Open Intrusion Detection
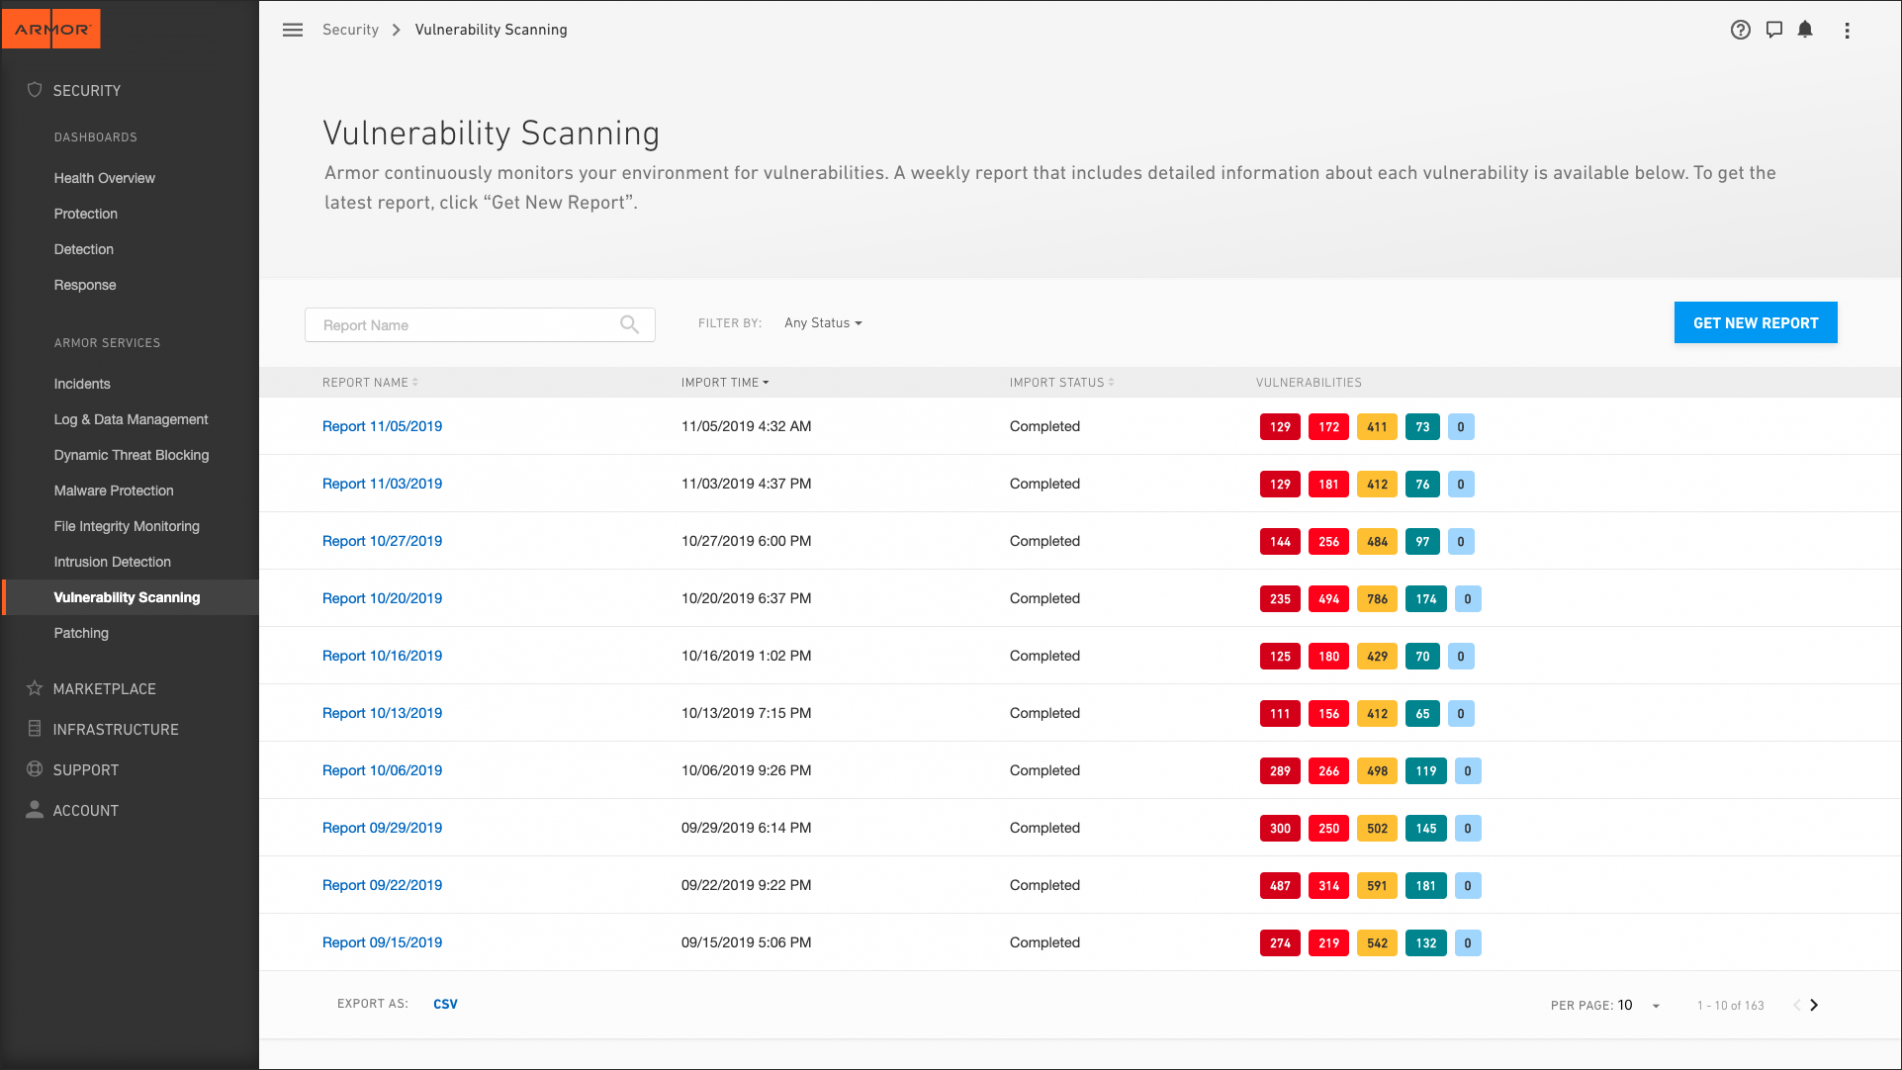Image resolution: width=1902 pixels, height=1070 pixels. point(112,562)
